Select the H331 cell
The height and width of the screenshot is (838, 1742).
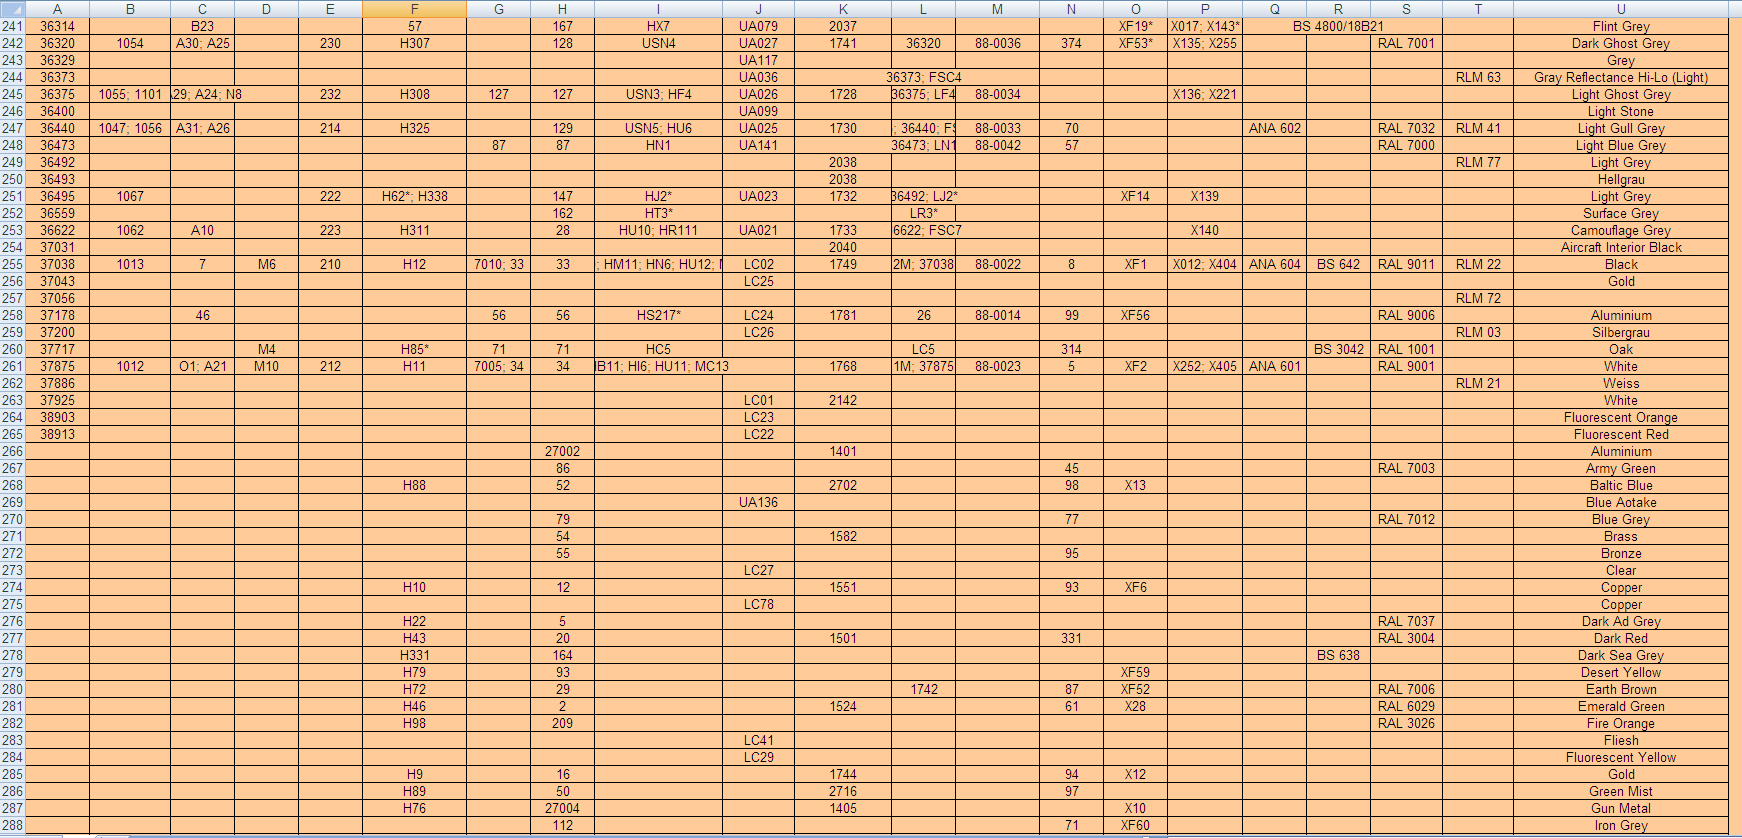[x=414, y=656]
